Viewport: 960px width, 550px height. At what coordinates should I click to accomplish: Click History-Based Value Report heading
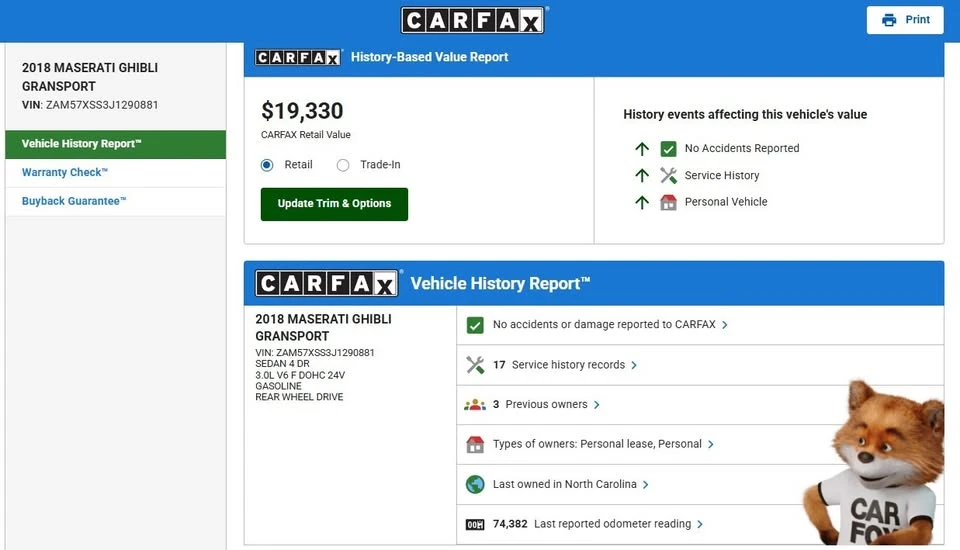429,57
